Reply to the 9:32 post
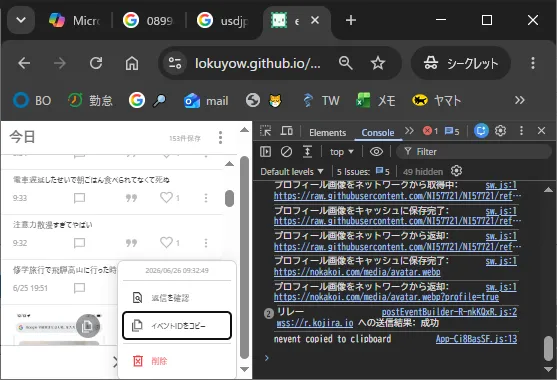Screen dimensions: 557x380 (x=79, y=243)
